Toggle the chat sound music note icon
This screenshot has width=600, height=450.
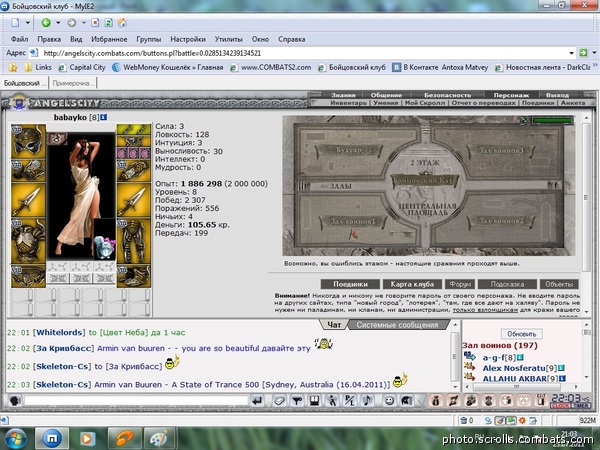[x=367, y=401]
